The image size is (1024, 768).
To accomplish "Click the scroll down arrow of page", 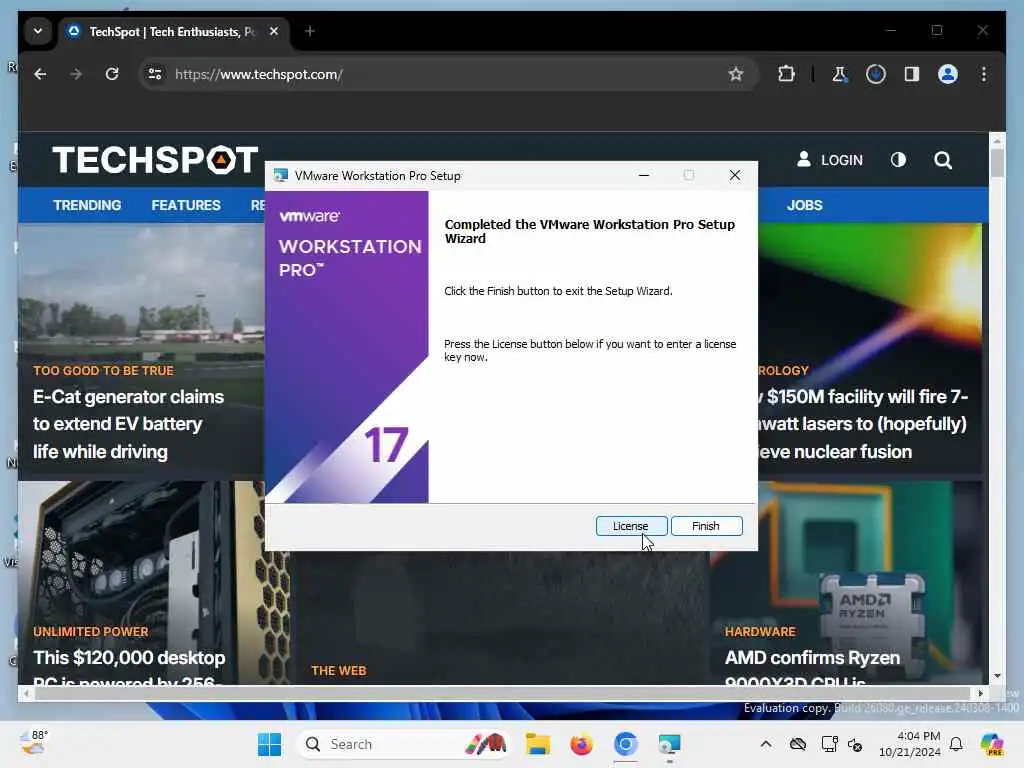I will (x=997, y=677).
